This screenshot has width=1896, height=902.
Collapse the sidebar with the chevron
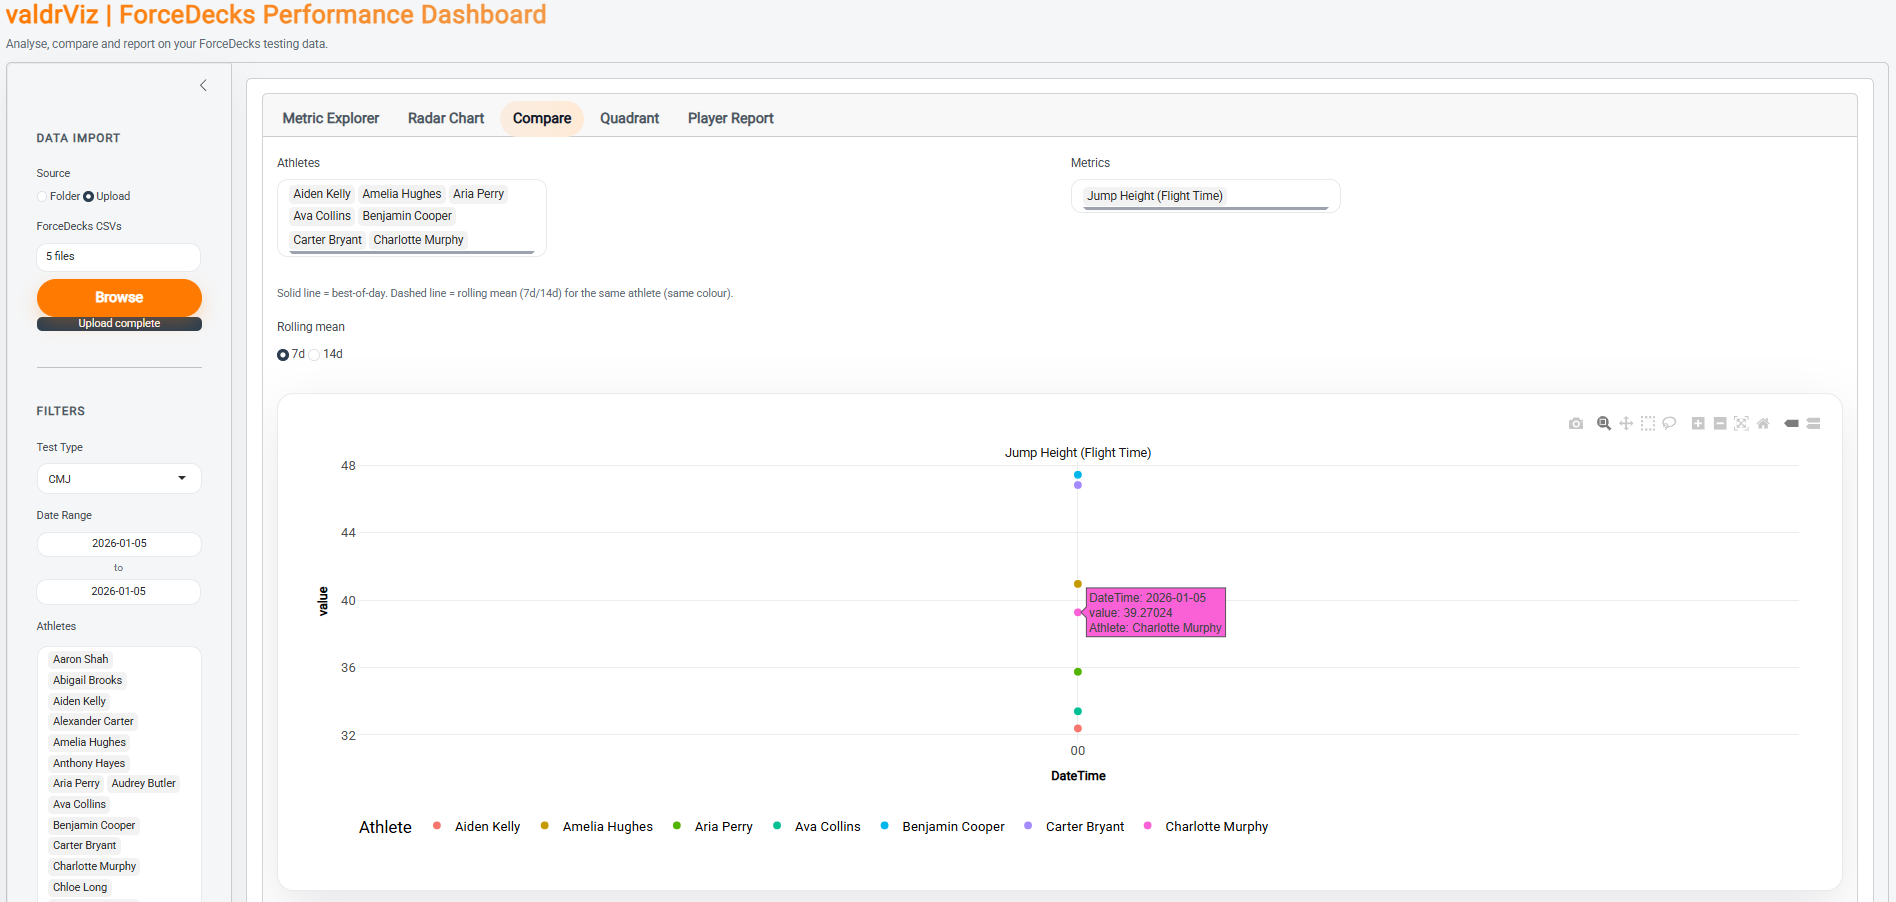pos(203,86)
